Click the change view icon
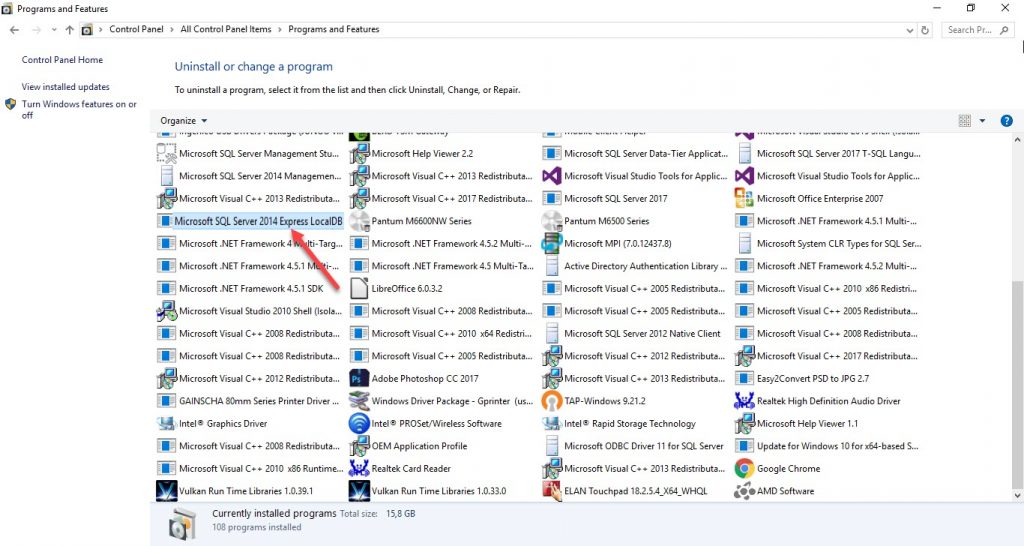Image resolution: width=1024 pixels, height=546 pixels. pyautogui.click(x=965, y=121)
